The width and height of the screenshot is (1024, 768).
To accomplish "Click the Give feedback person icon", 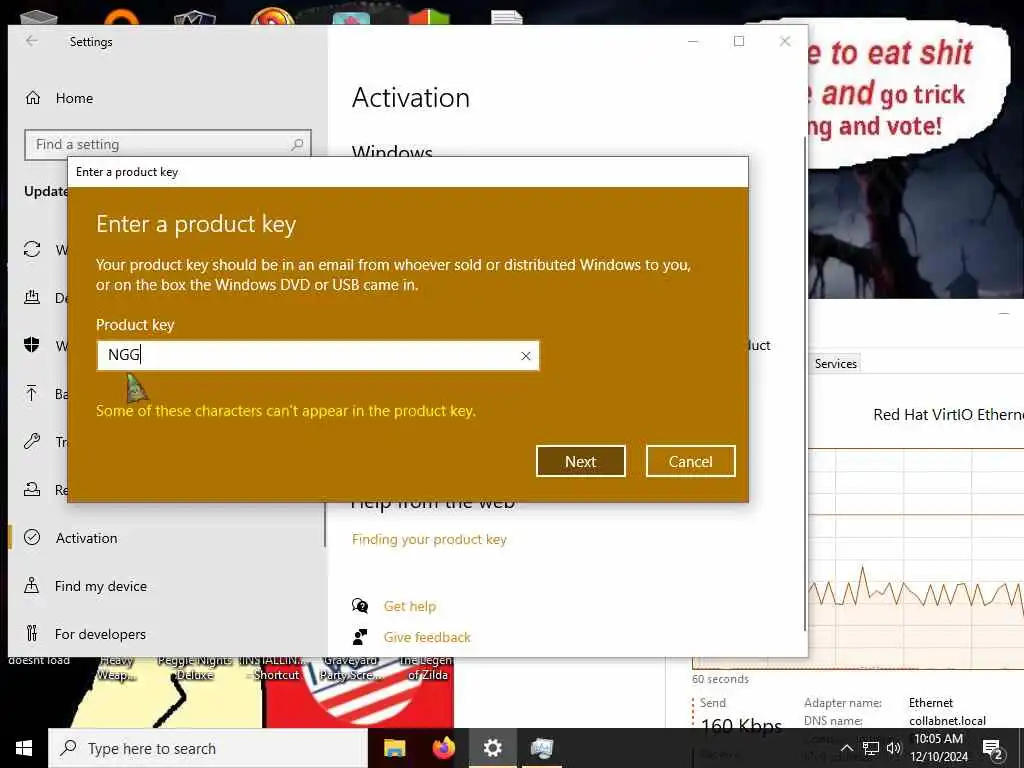I will 360,637.
